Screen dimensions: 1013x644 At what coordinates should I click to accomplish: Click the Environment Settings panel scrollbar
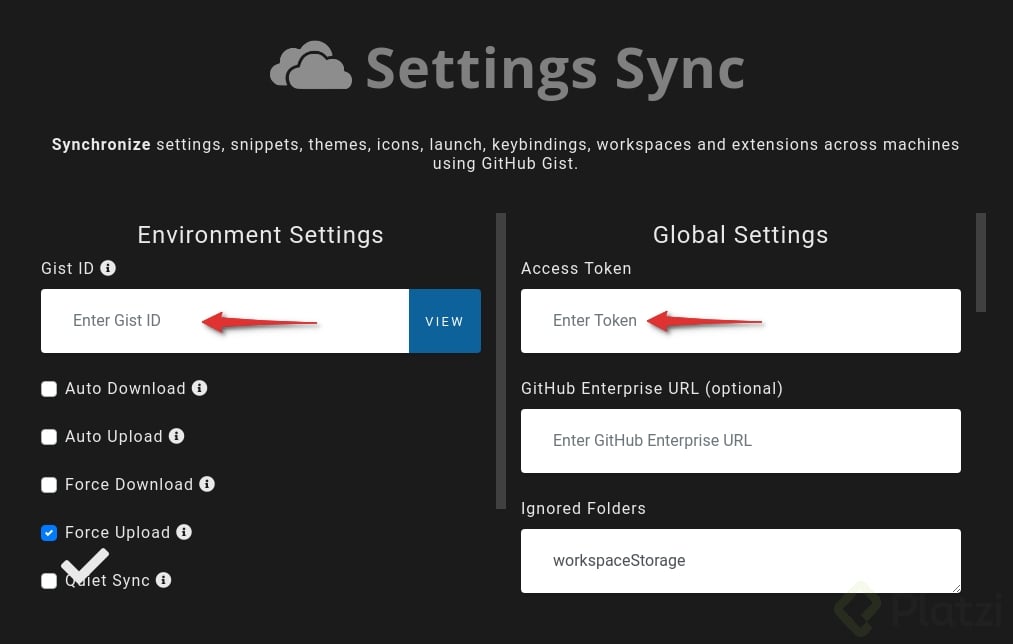[x=501, y=361]
